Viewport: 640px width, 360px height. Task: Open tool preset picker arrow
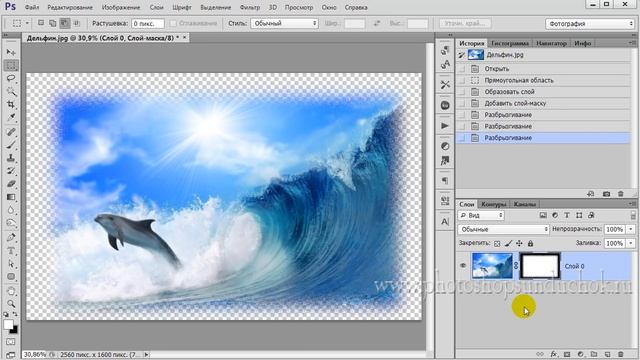(27, 23)
